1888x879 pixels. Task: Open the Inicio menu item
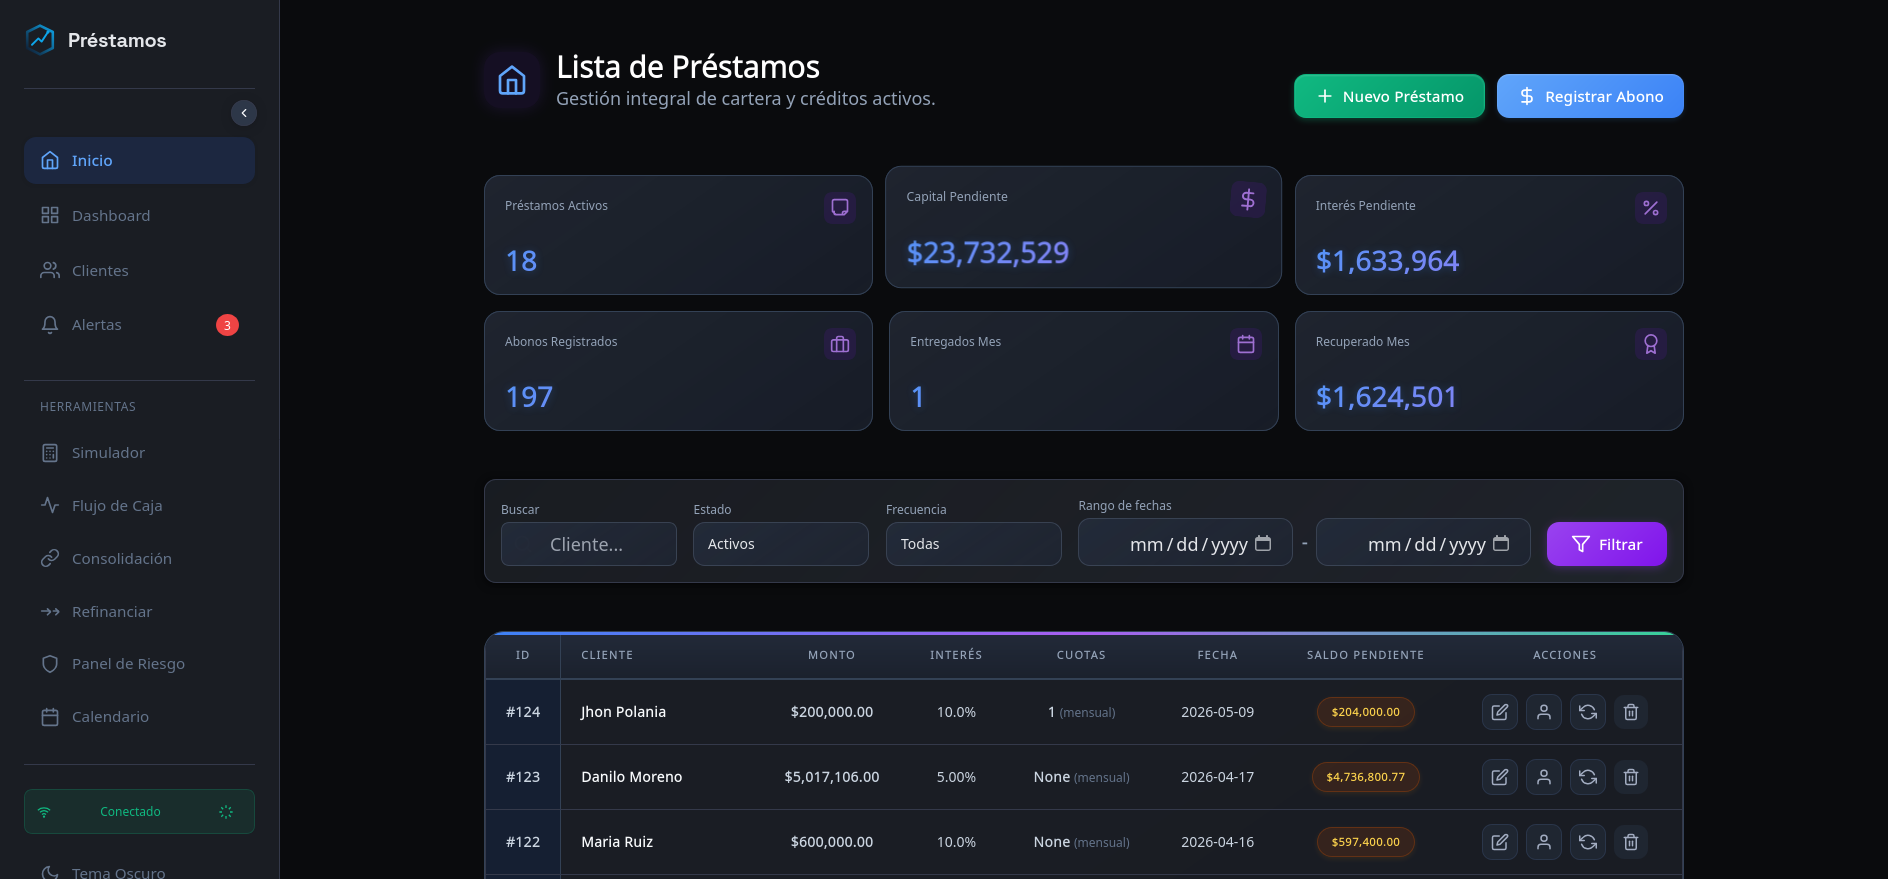point(139,160)
